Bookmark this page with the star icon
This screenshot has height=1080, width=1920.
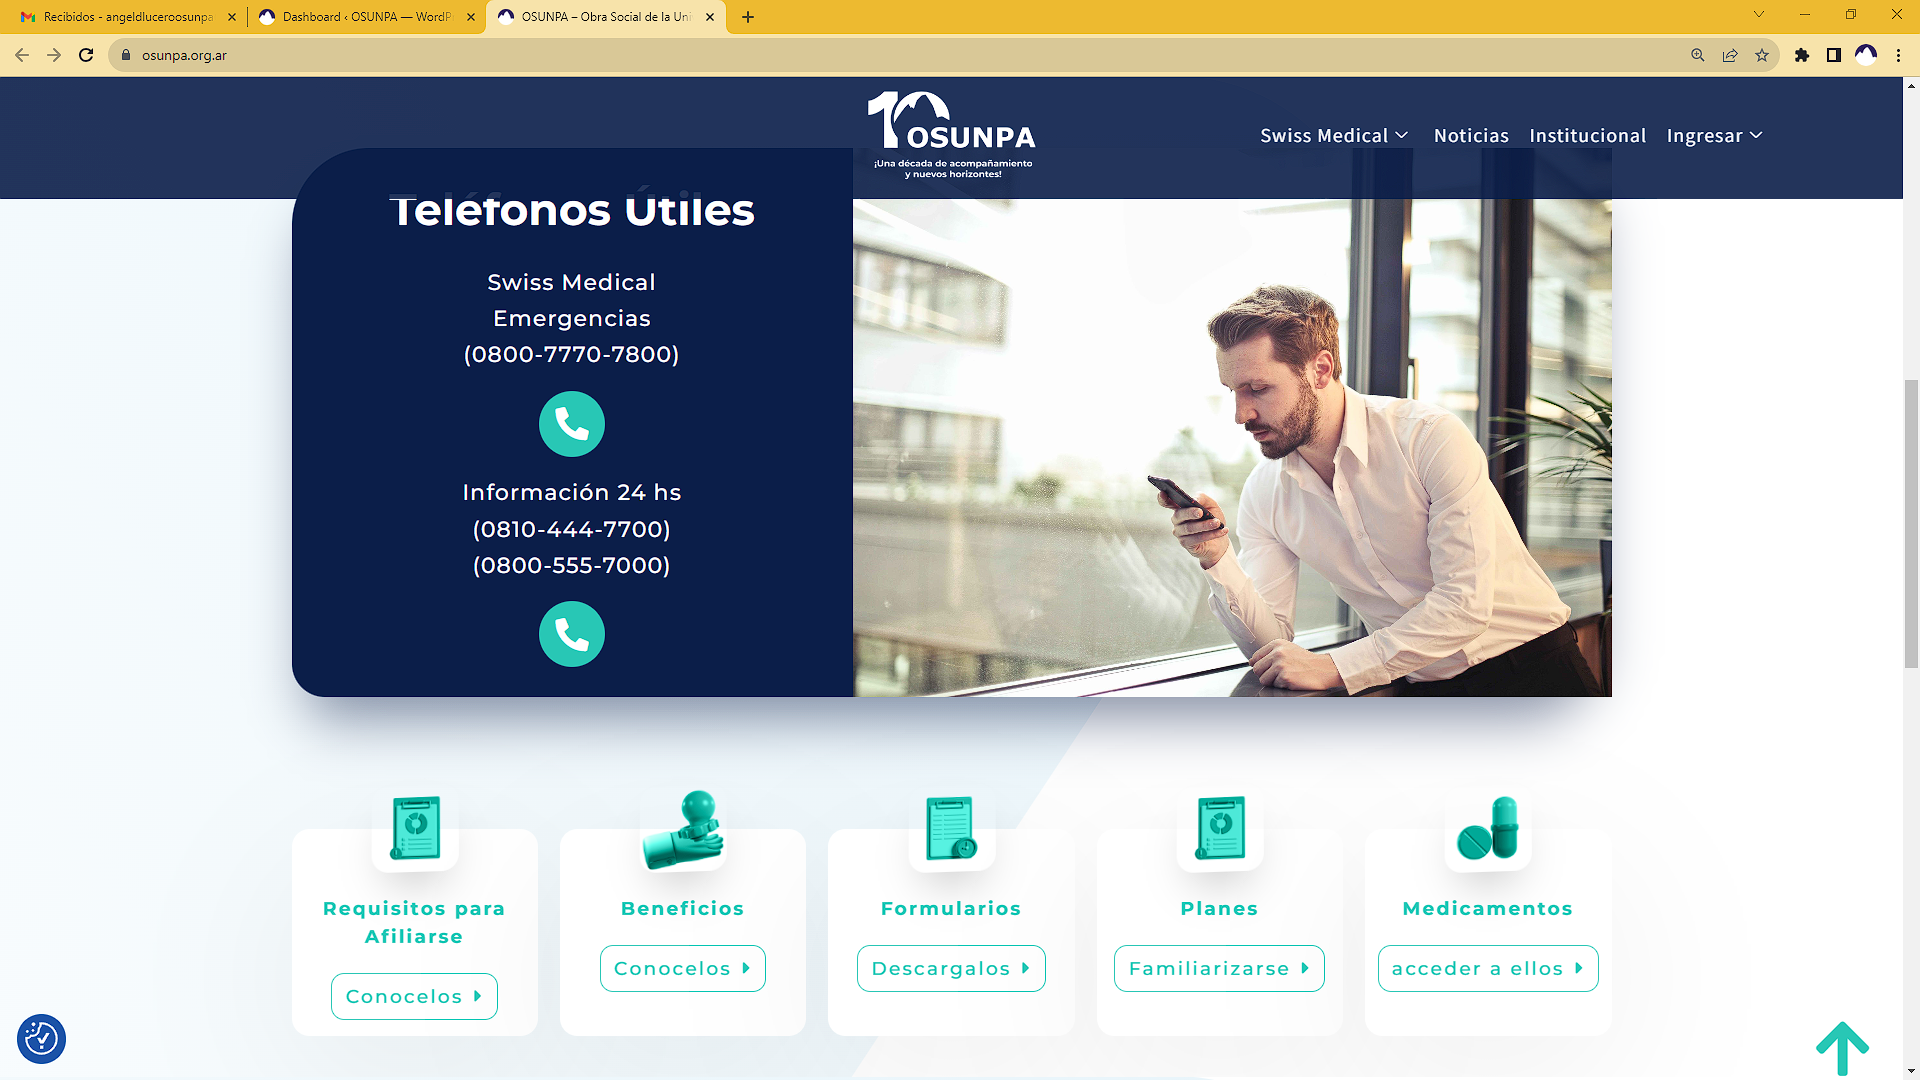[1762, 55]
